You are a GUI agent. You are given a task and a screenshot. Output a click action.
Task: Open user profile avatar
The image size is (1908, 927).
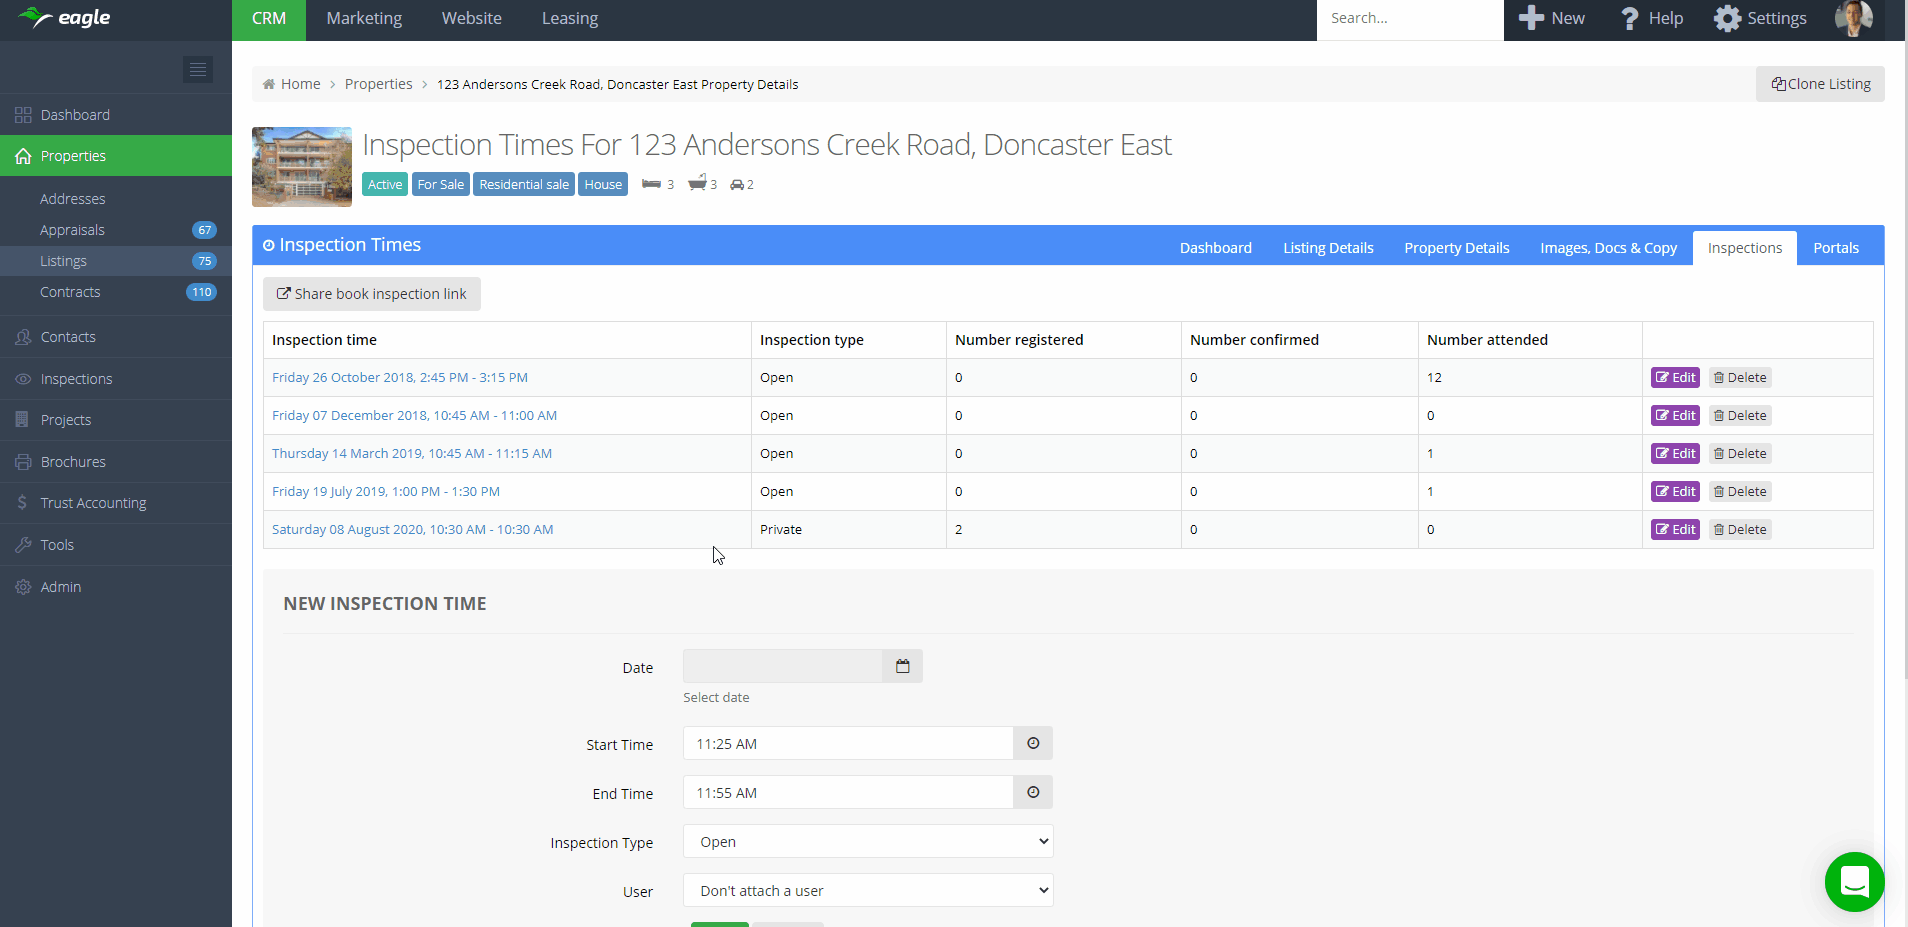pyautogui.click(x=1853, y=19)
